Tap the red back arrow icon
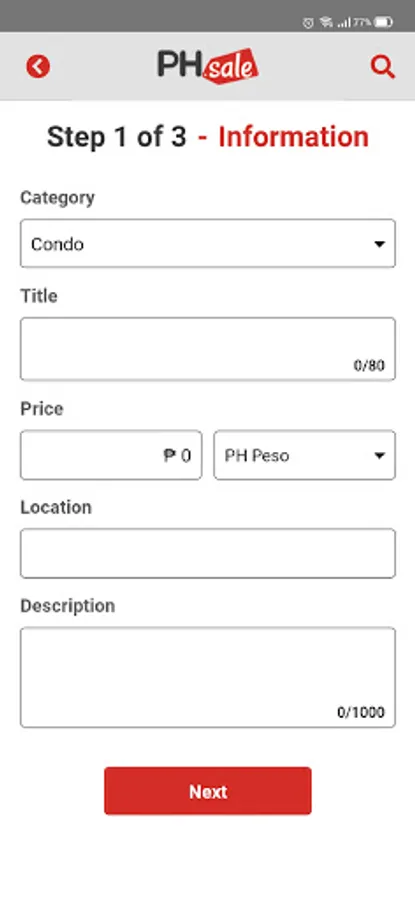The width and height of the screenshot is (415, 900). [38, 67]
